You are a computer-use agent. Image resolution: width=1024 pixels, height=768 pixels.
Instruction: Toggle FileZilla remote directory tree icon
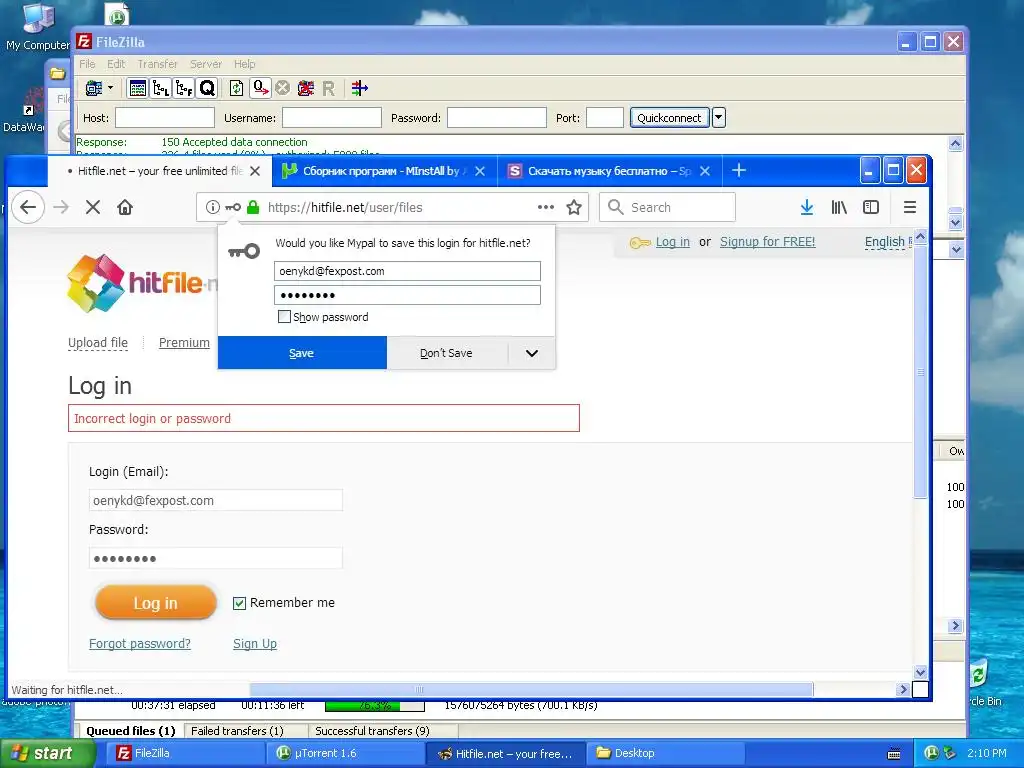[184, 88]
